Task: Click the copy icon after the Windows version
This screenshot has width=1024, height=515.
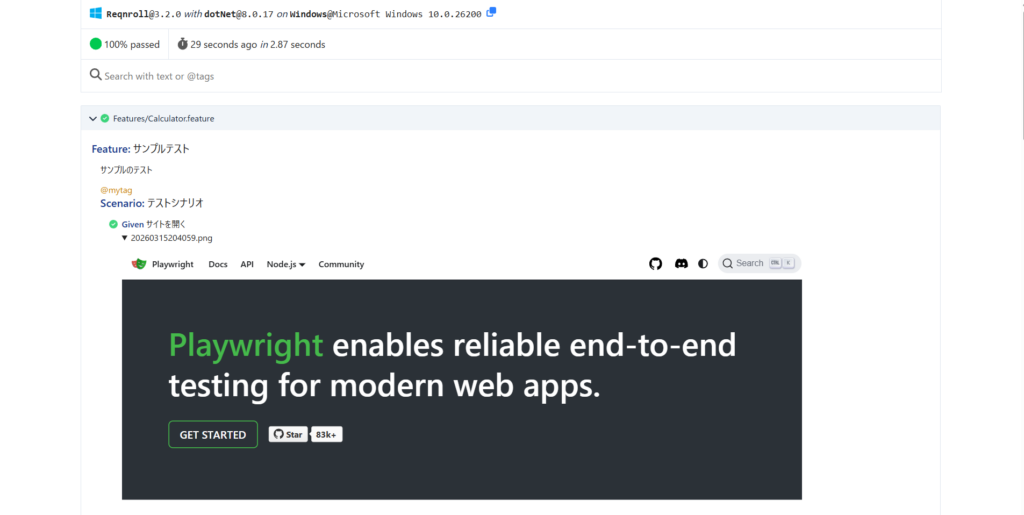Action: [x=491, y=13]
